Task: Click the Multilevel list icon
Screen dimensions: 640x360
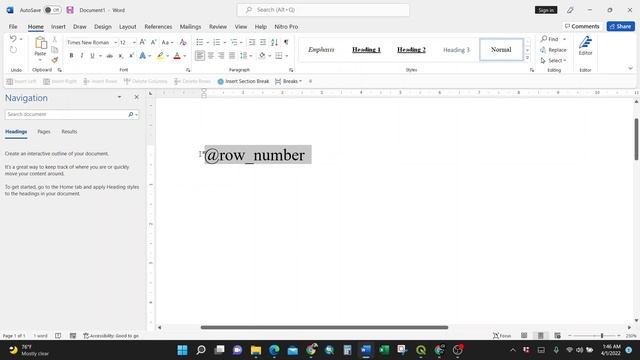Action: tap(234, 42)
